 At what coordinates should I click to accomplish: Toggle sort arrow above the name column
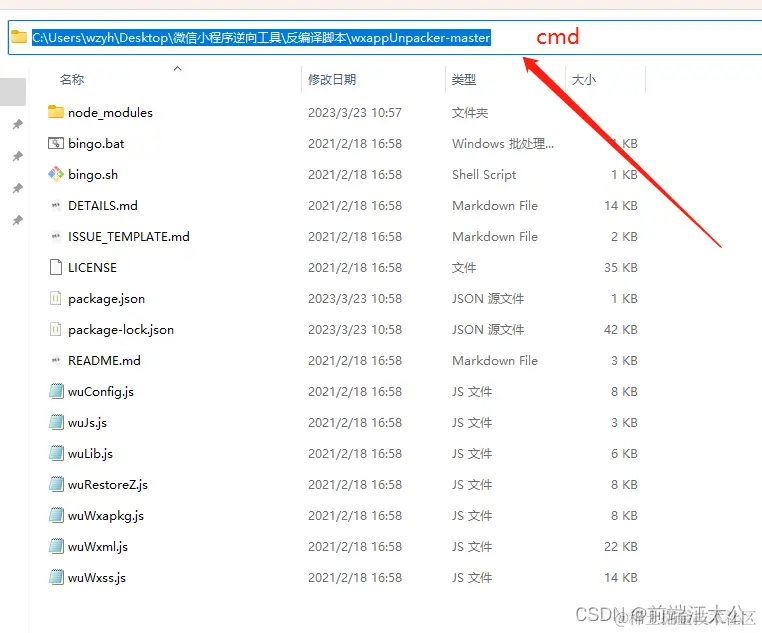(178, 68)
